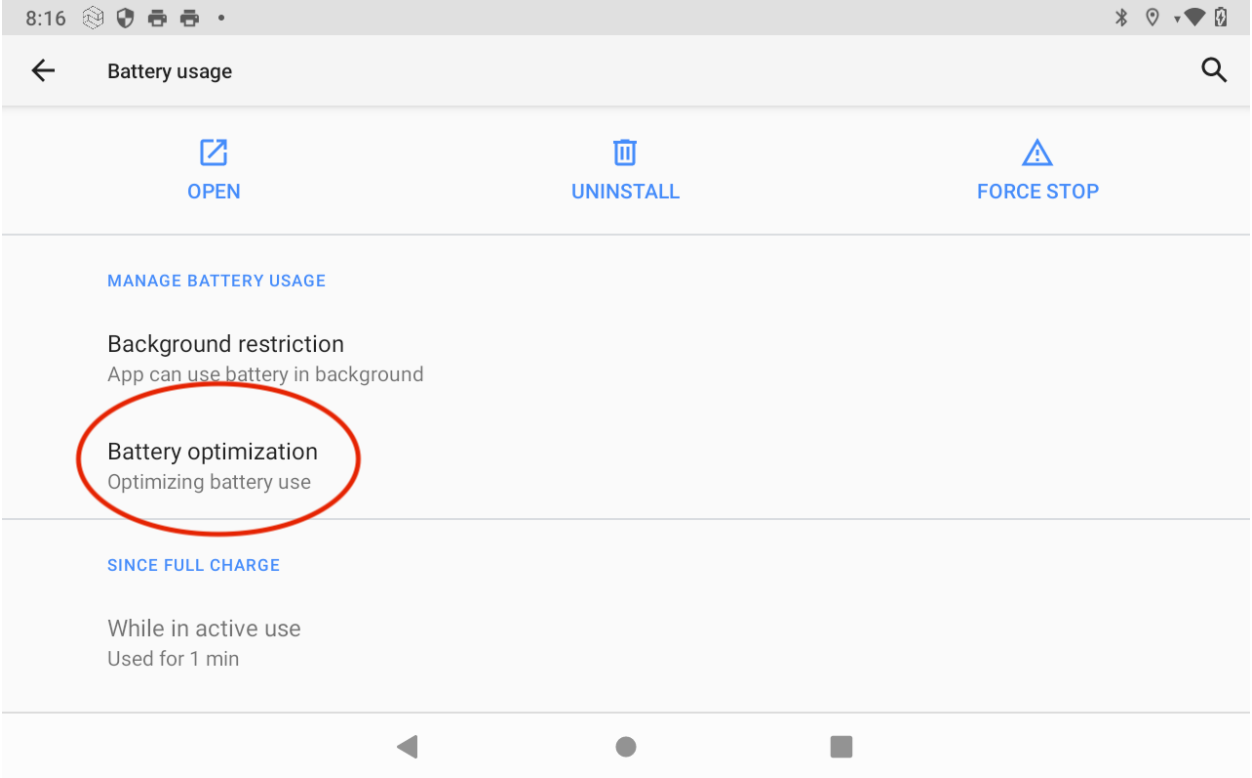Viewport: 1252px width, 778px height.
Task: Click the MANAGE BATTERY USAGE section header
Action: (x=216, y=281)
